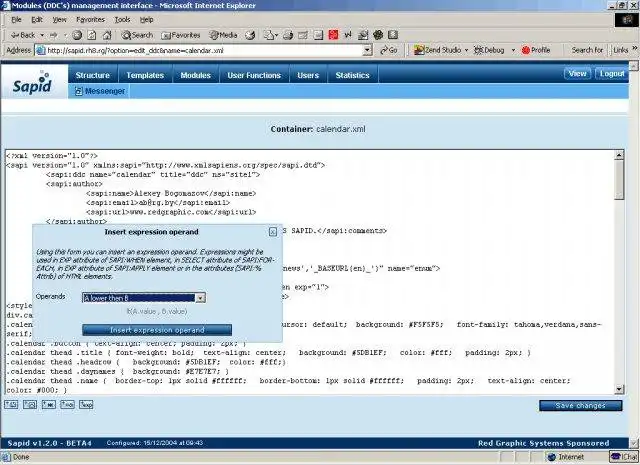Screen dimensions: 640x465
Task: Open the Templates tab
Action: 145,75
